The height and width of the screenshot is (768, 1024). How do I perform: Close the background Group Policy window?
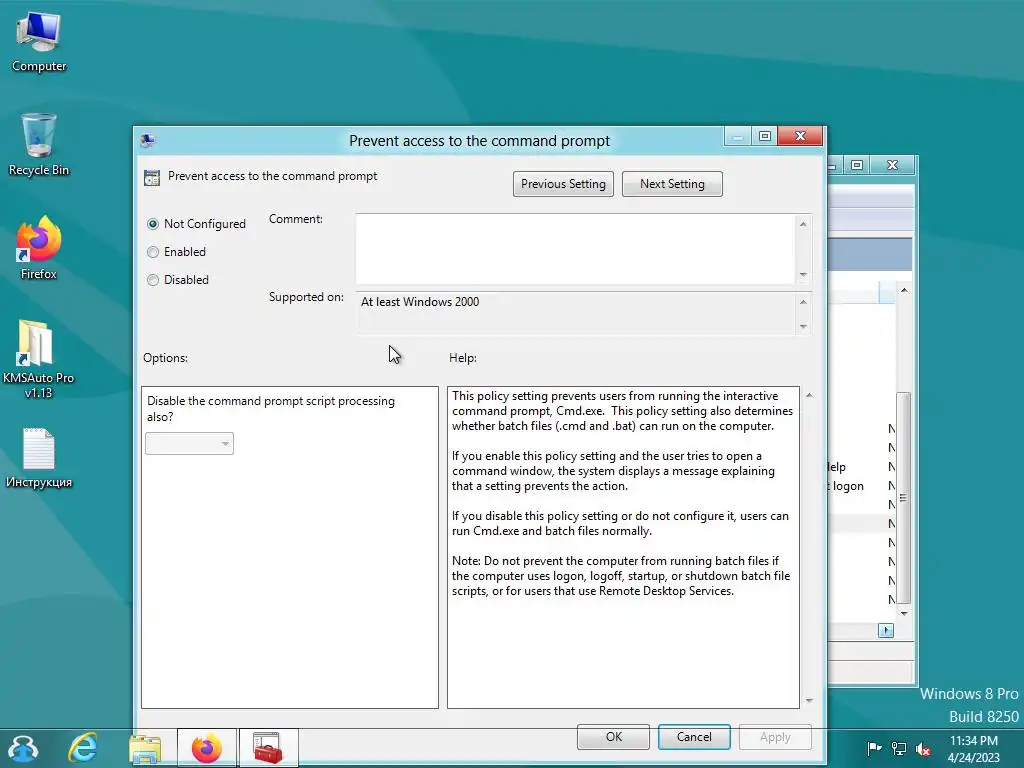pyautogui.click(x=892, y=165)
